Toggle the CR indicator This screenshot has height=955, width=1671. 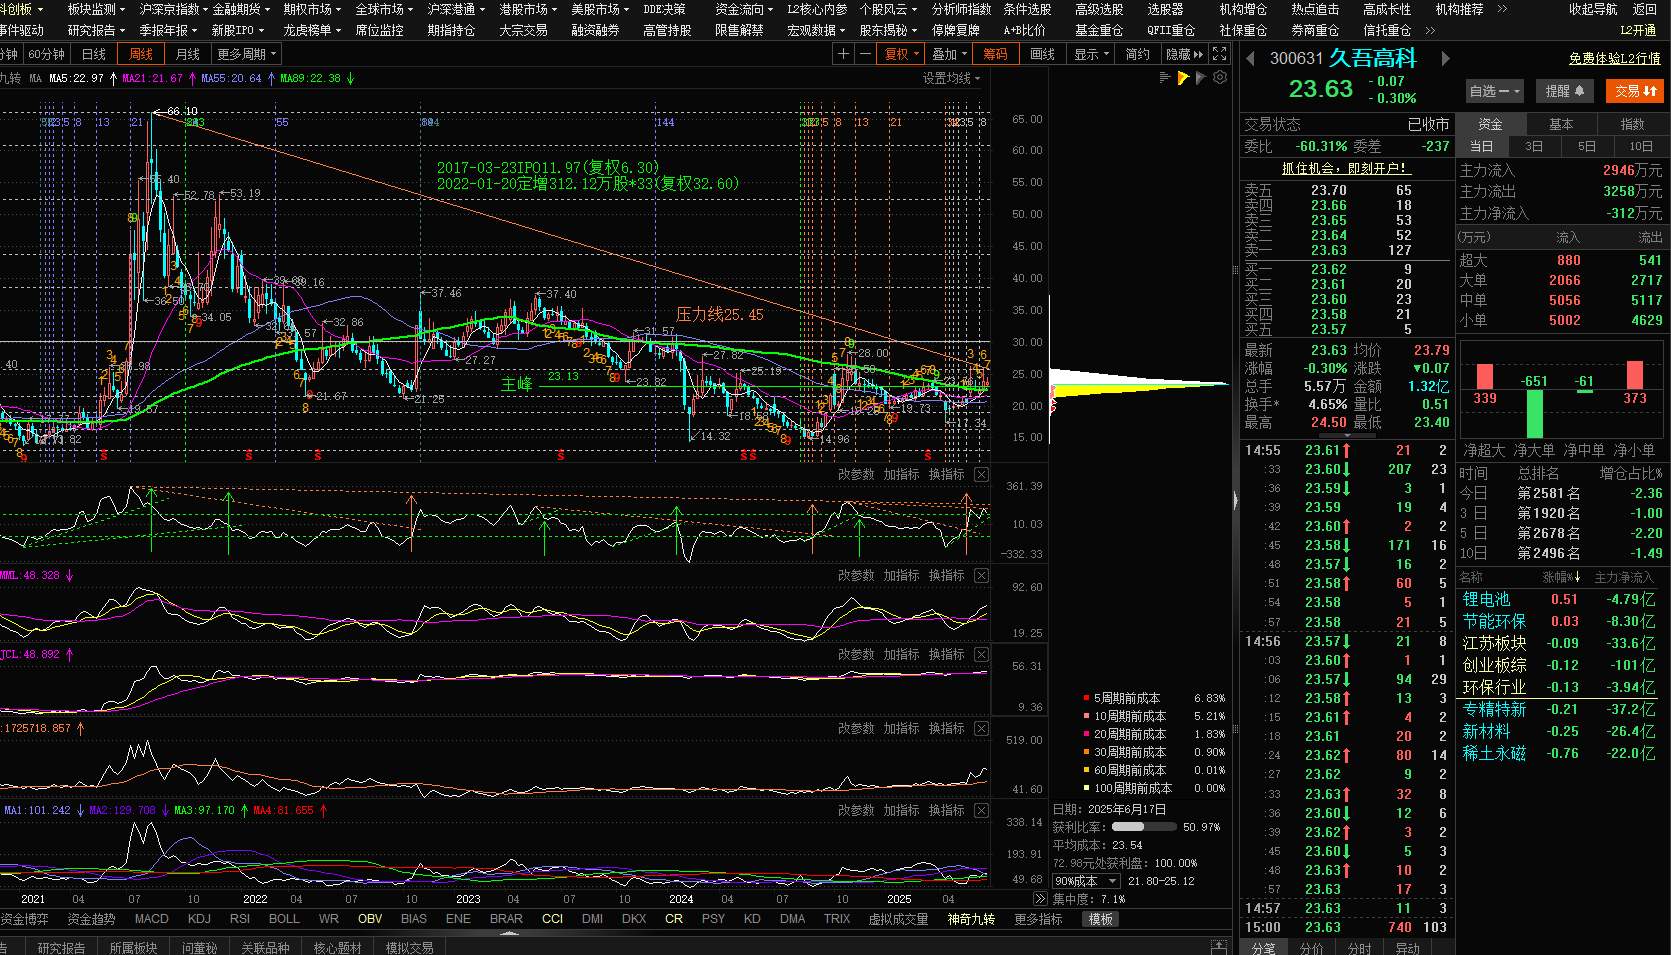point(674,918)
